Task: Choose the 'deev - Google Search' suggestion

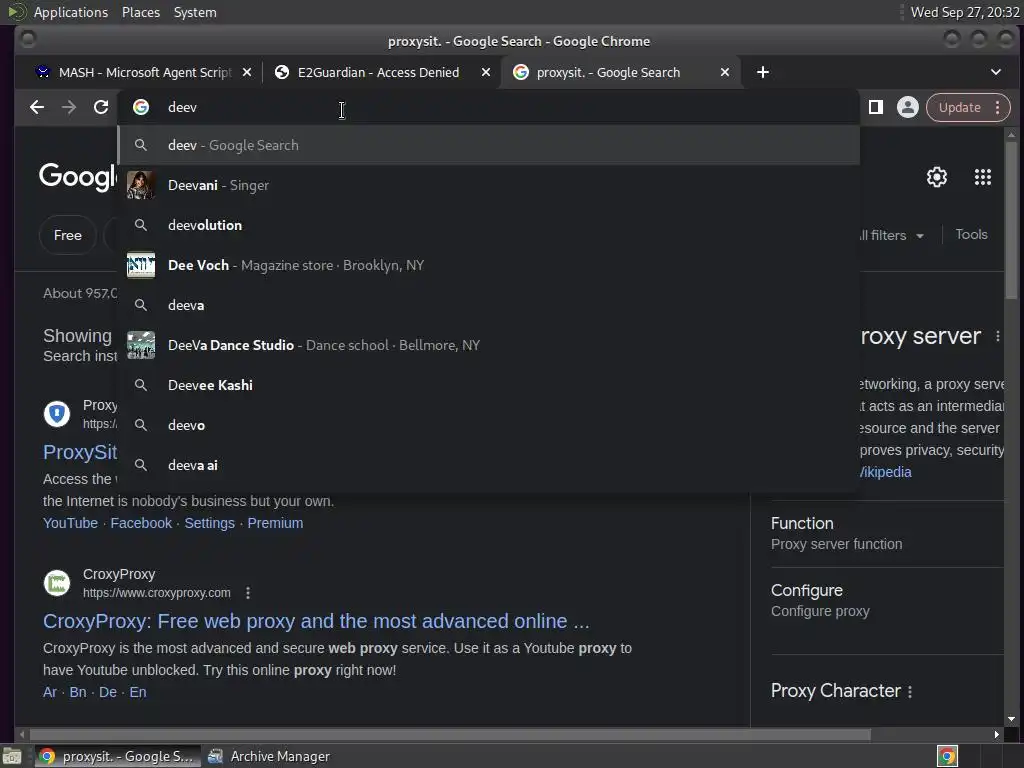Action: click(488, 145)
